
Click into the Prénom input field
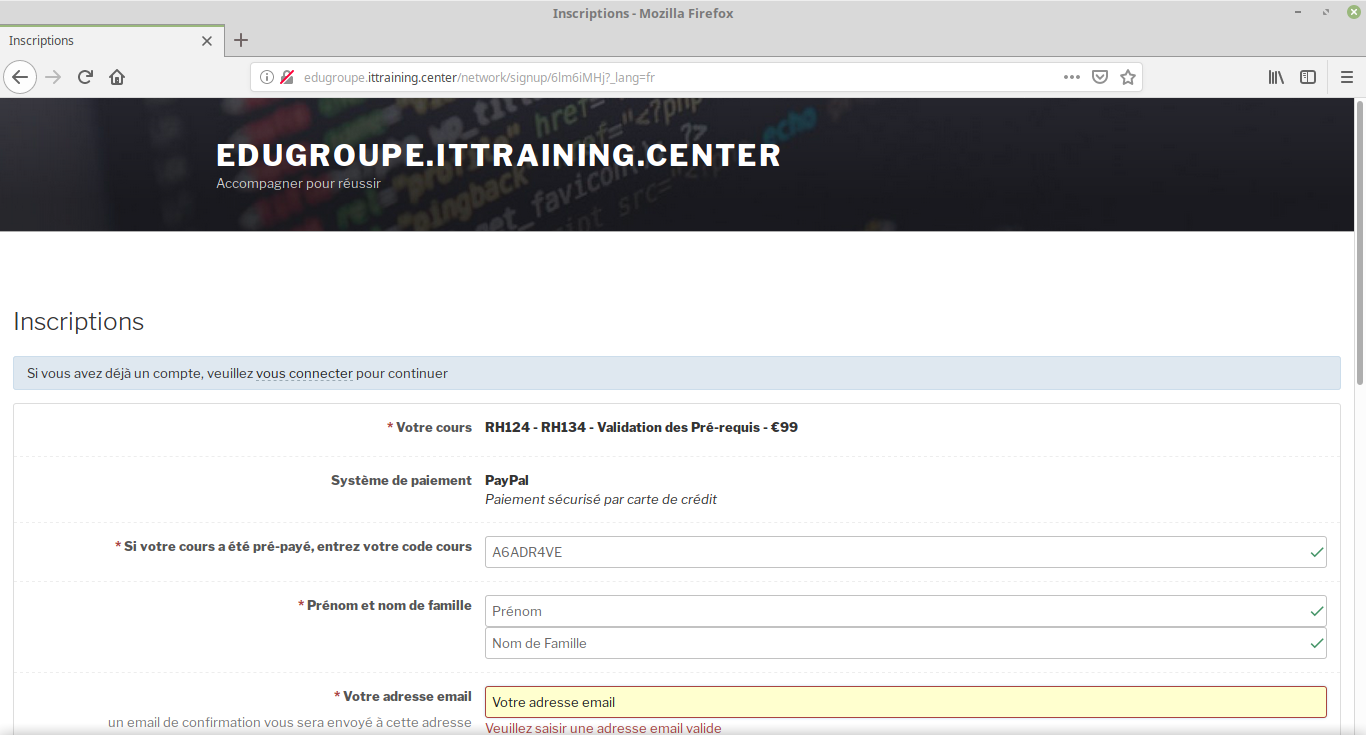click(895, 611)
